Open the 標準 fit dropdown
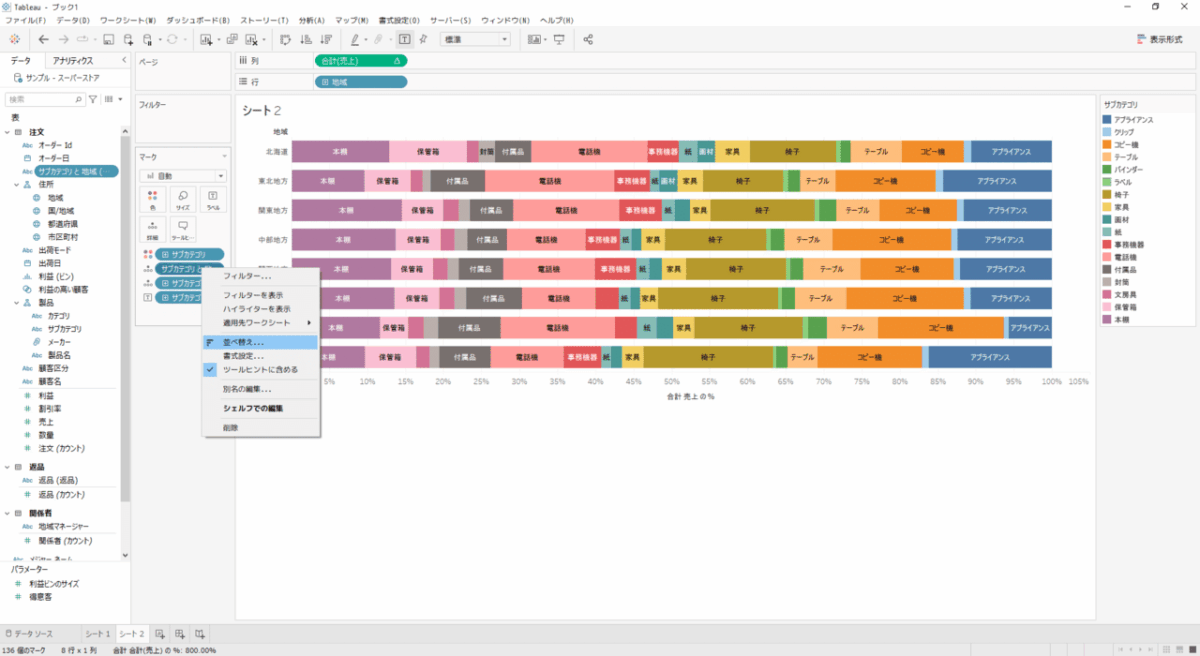Screen dimensions: 1200x656 [475, 39]
